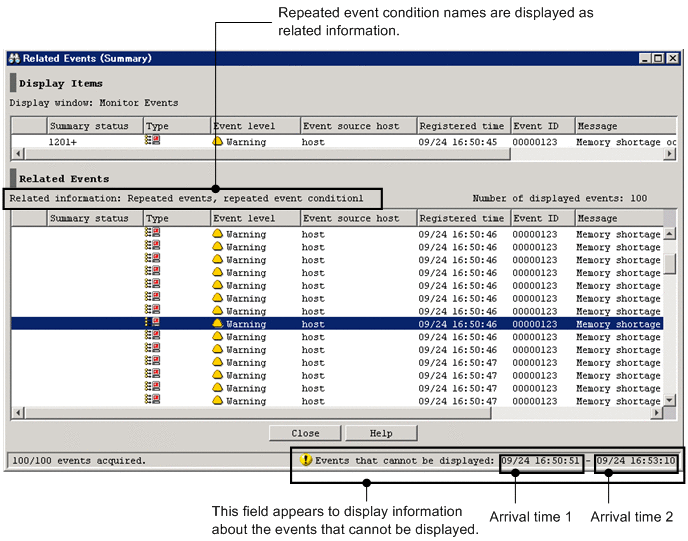This screenshot has width=688, height=541.
Task: Click the event type icon in Display Items row
Action: click(x=153, y=142)
